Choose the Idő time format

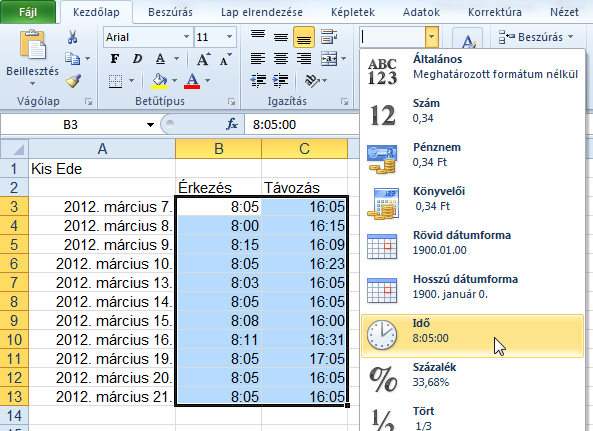[472, 336]
